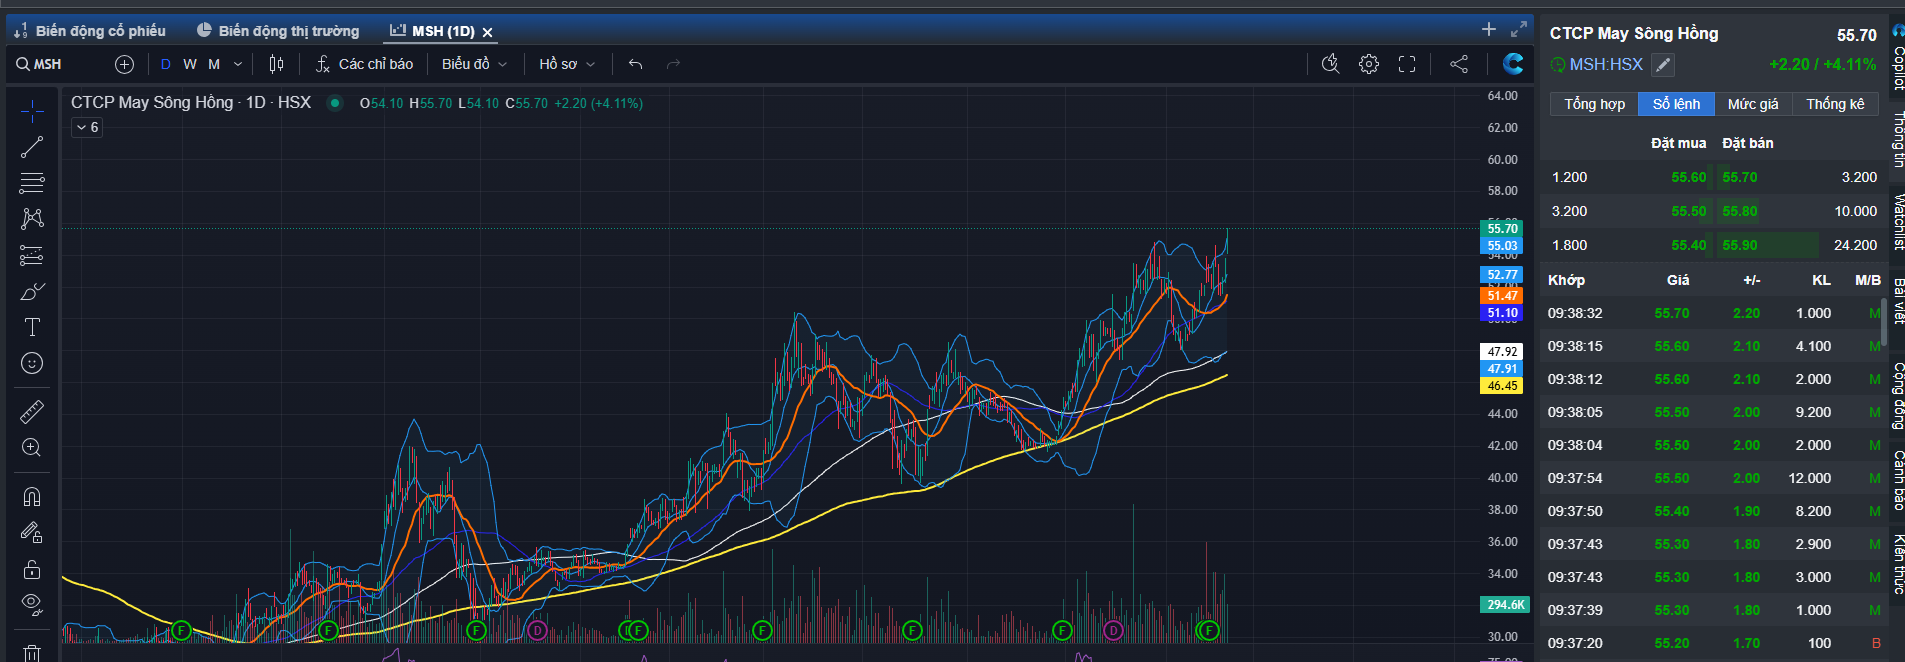This screenshot has width=1905, height=662.
Task: Open Các chỉ báo indicators
Action: pos(364,64)
